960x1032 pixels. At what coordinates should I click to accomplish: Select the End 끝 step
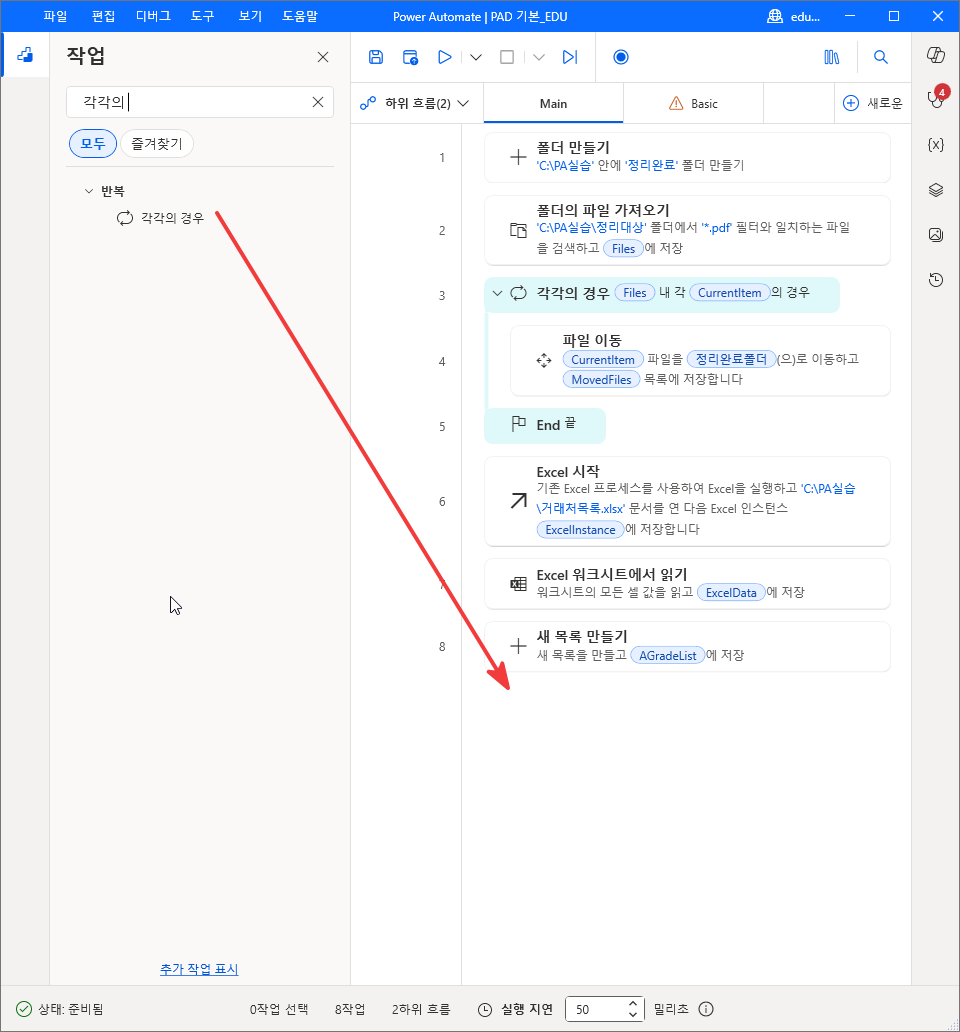pos(545,425)
